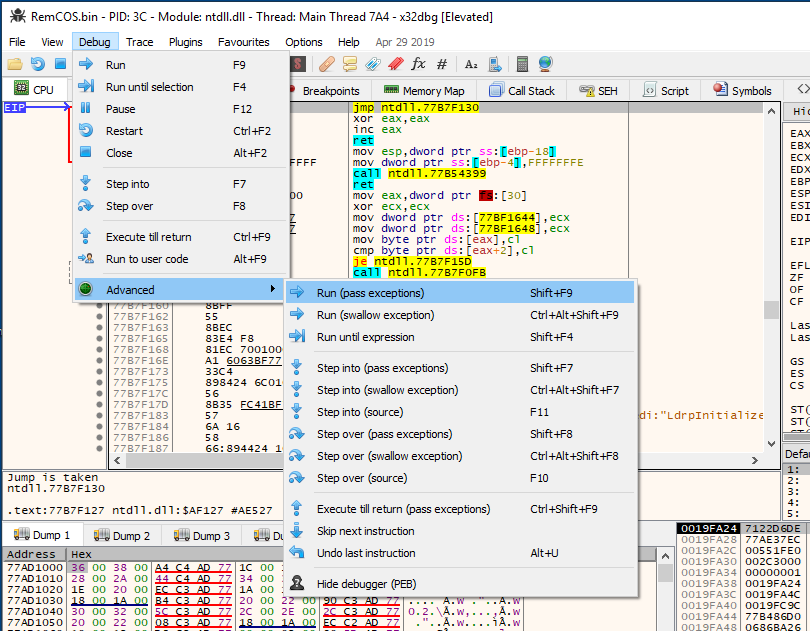Switch to the Dump 2 tab
The image size is (810, 631).
pos(122,535)
